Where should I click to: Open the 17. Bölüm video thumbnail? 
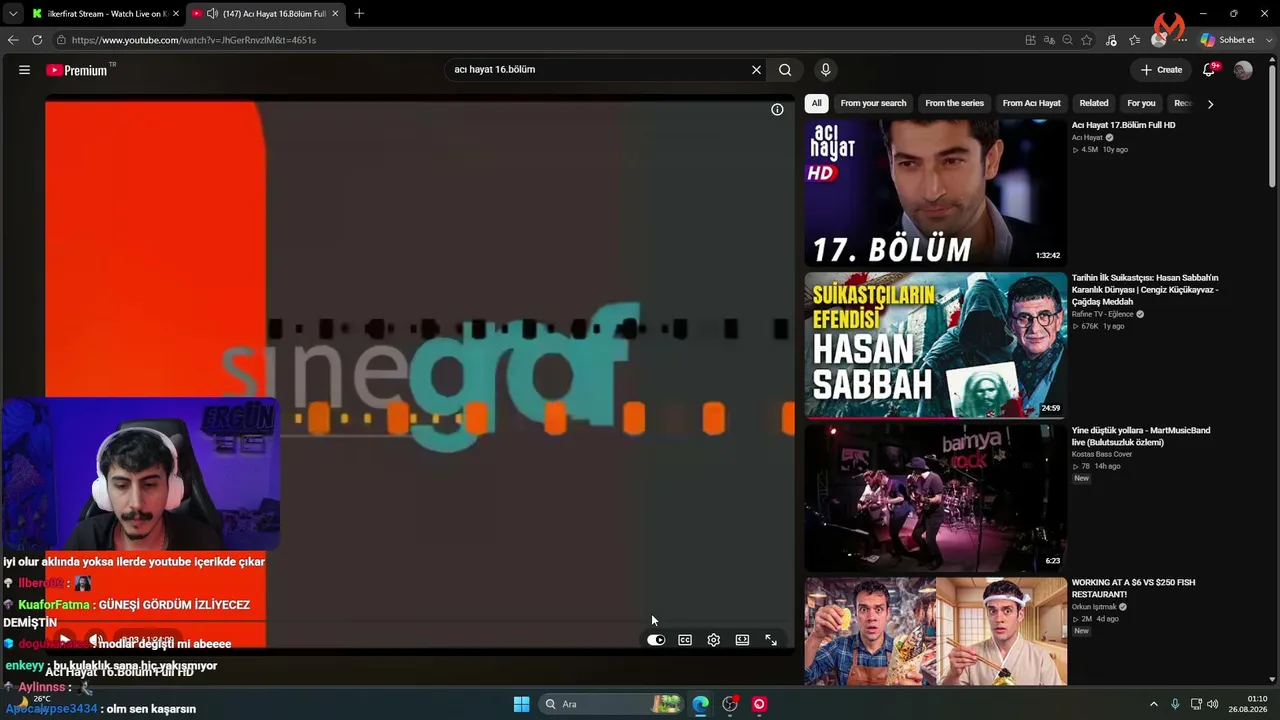coord(935,192)
